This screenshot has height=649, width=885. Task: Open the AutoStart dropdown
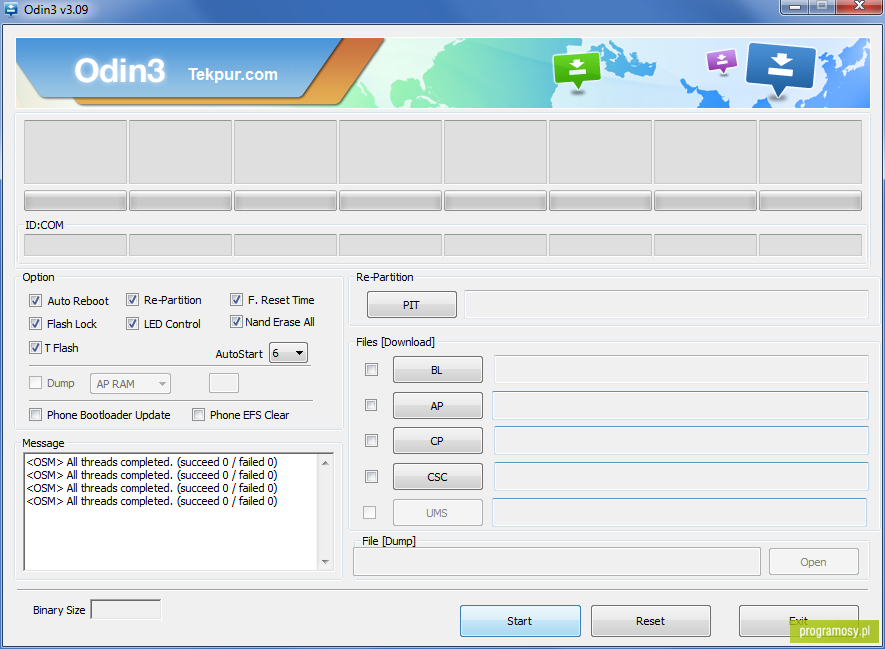(x=288, y=353)
